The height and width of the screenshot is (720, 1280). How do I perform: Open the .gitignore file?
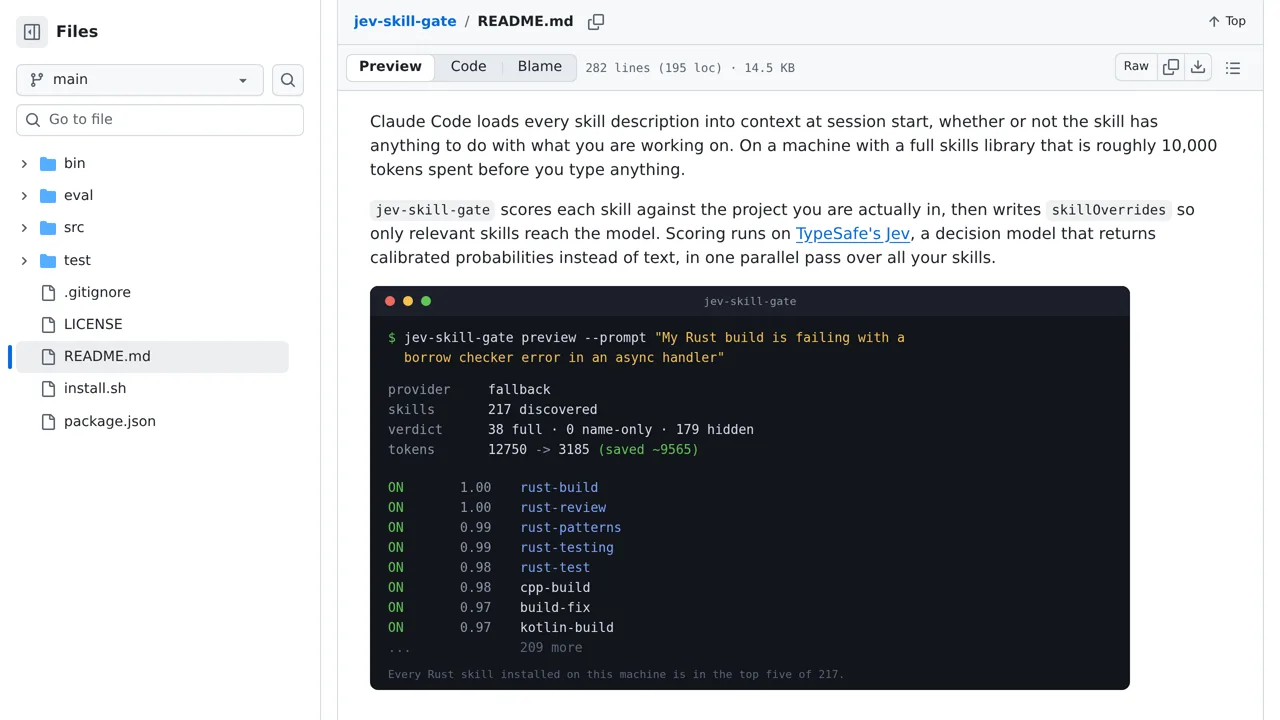[x=97, y=292]
